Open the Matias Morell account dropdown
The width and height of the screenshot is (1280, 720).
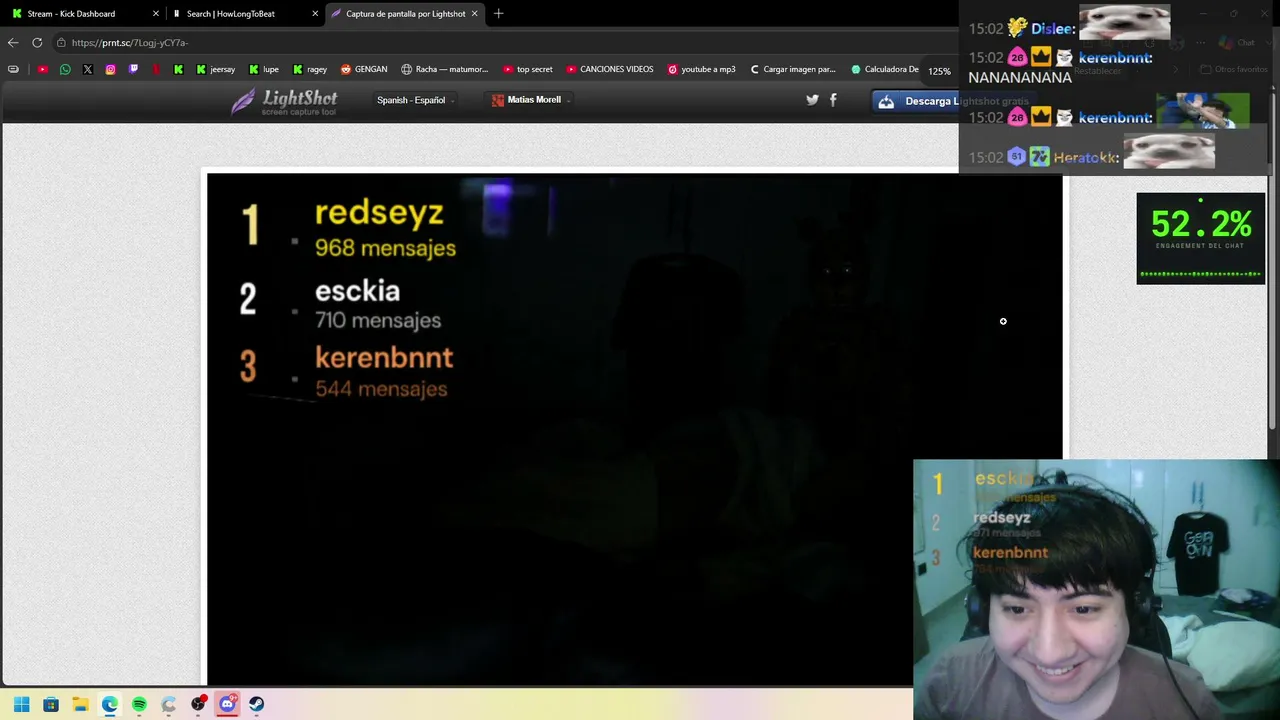532,100
